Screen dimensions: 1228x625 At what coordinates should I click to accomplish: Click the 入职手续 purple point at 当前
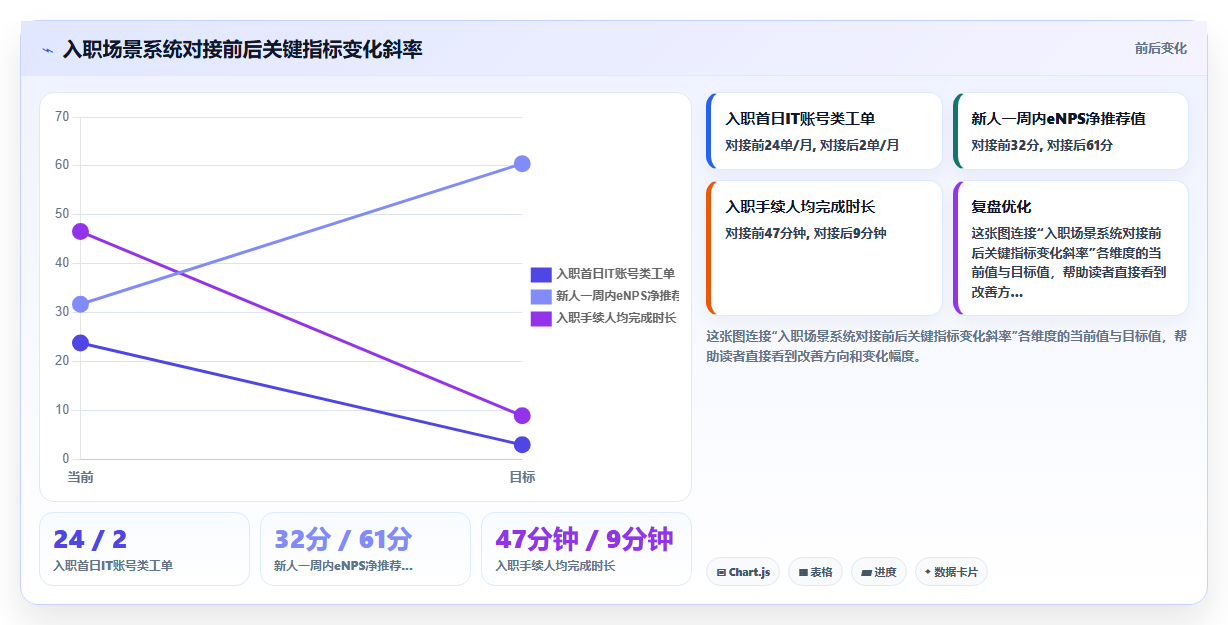point(81,231)
